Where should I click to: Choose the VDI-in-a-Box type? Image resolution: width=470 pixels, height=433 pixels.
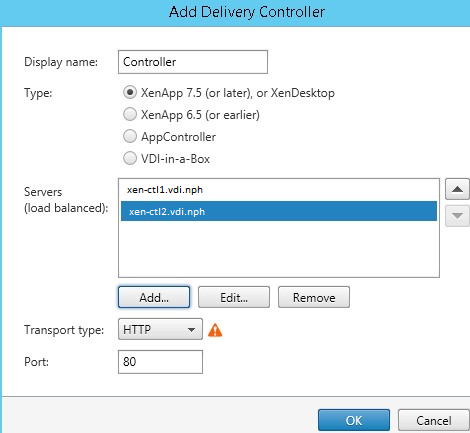click(x=130, y=158)
